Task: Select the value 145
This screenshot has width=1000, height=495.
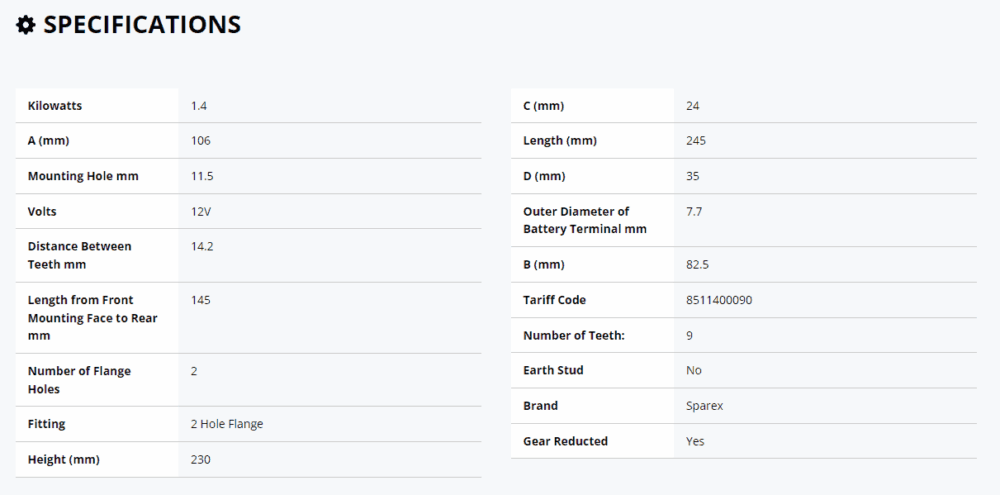Action: 200,300
